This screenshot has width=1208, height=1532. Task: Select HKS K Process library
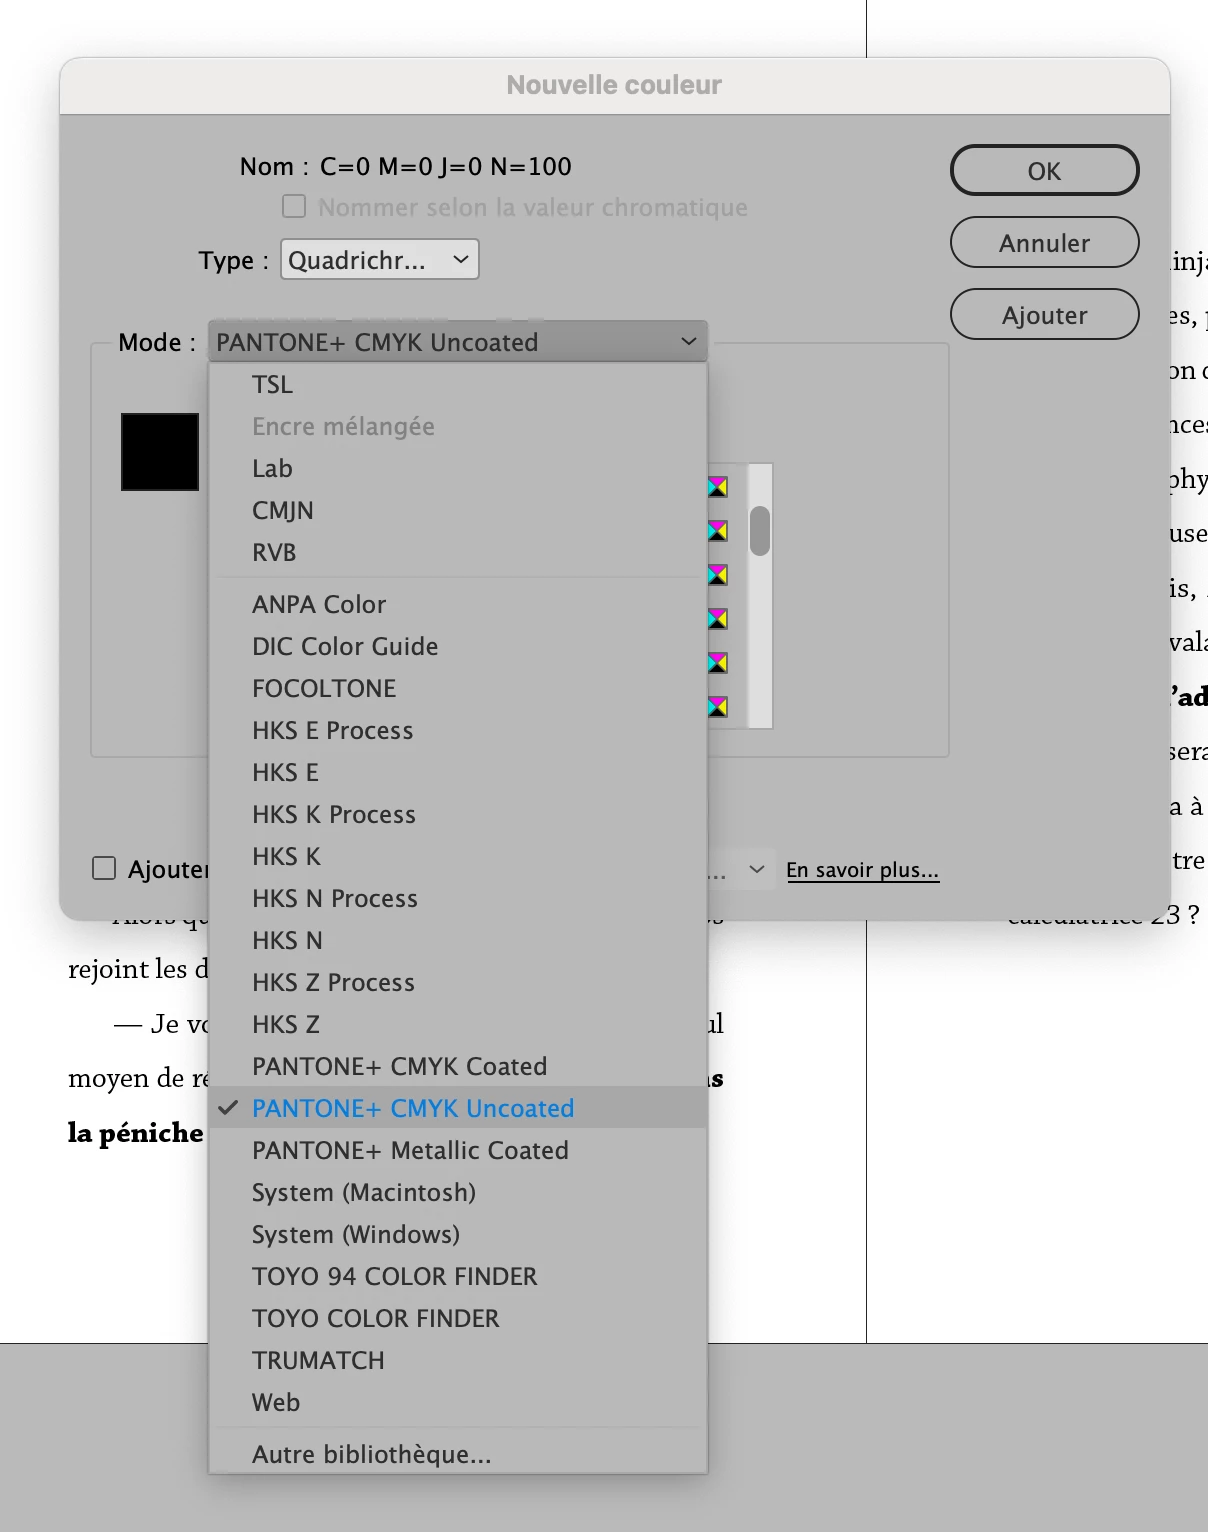tap(458, 815)
